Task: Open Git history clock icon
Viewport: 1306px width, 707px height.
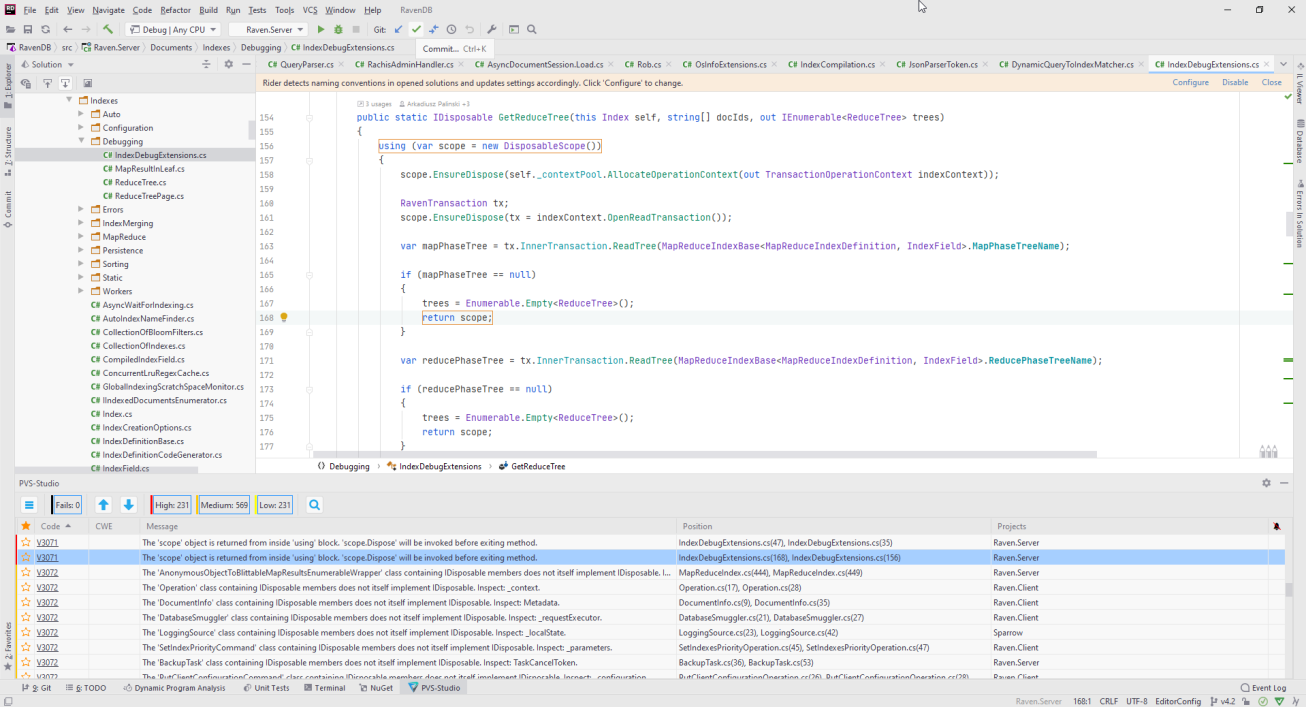Action: [451, 30]
